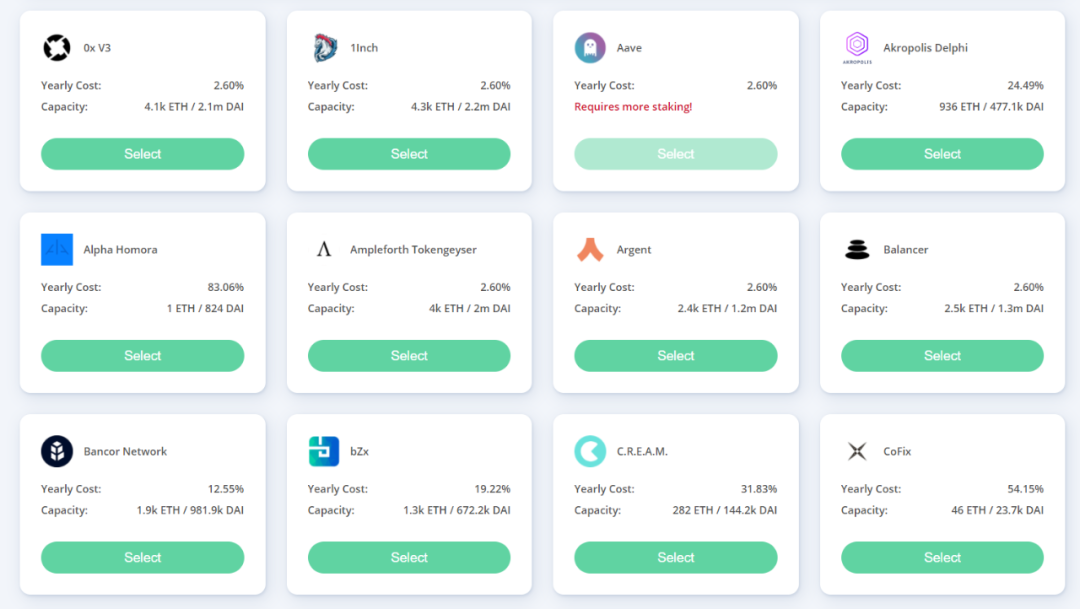Click the Aave ghost logo
The width and height of the screenshot is (1080, 609).
590,48
